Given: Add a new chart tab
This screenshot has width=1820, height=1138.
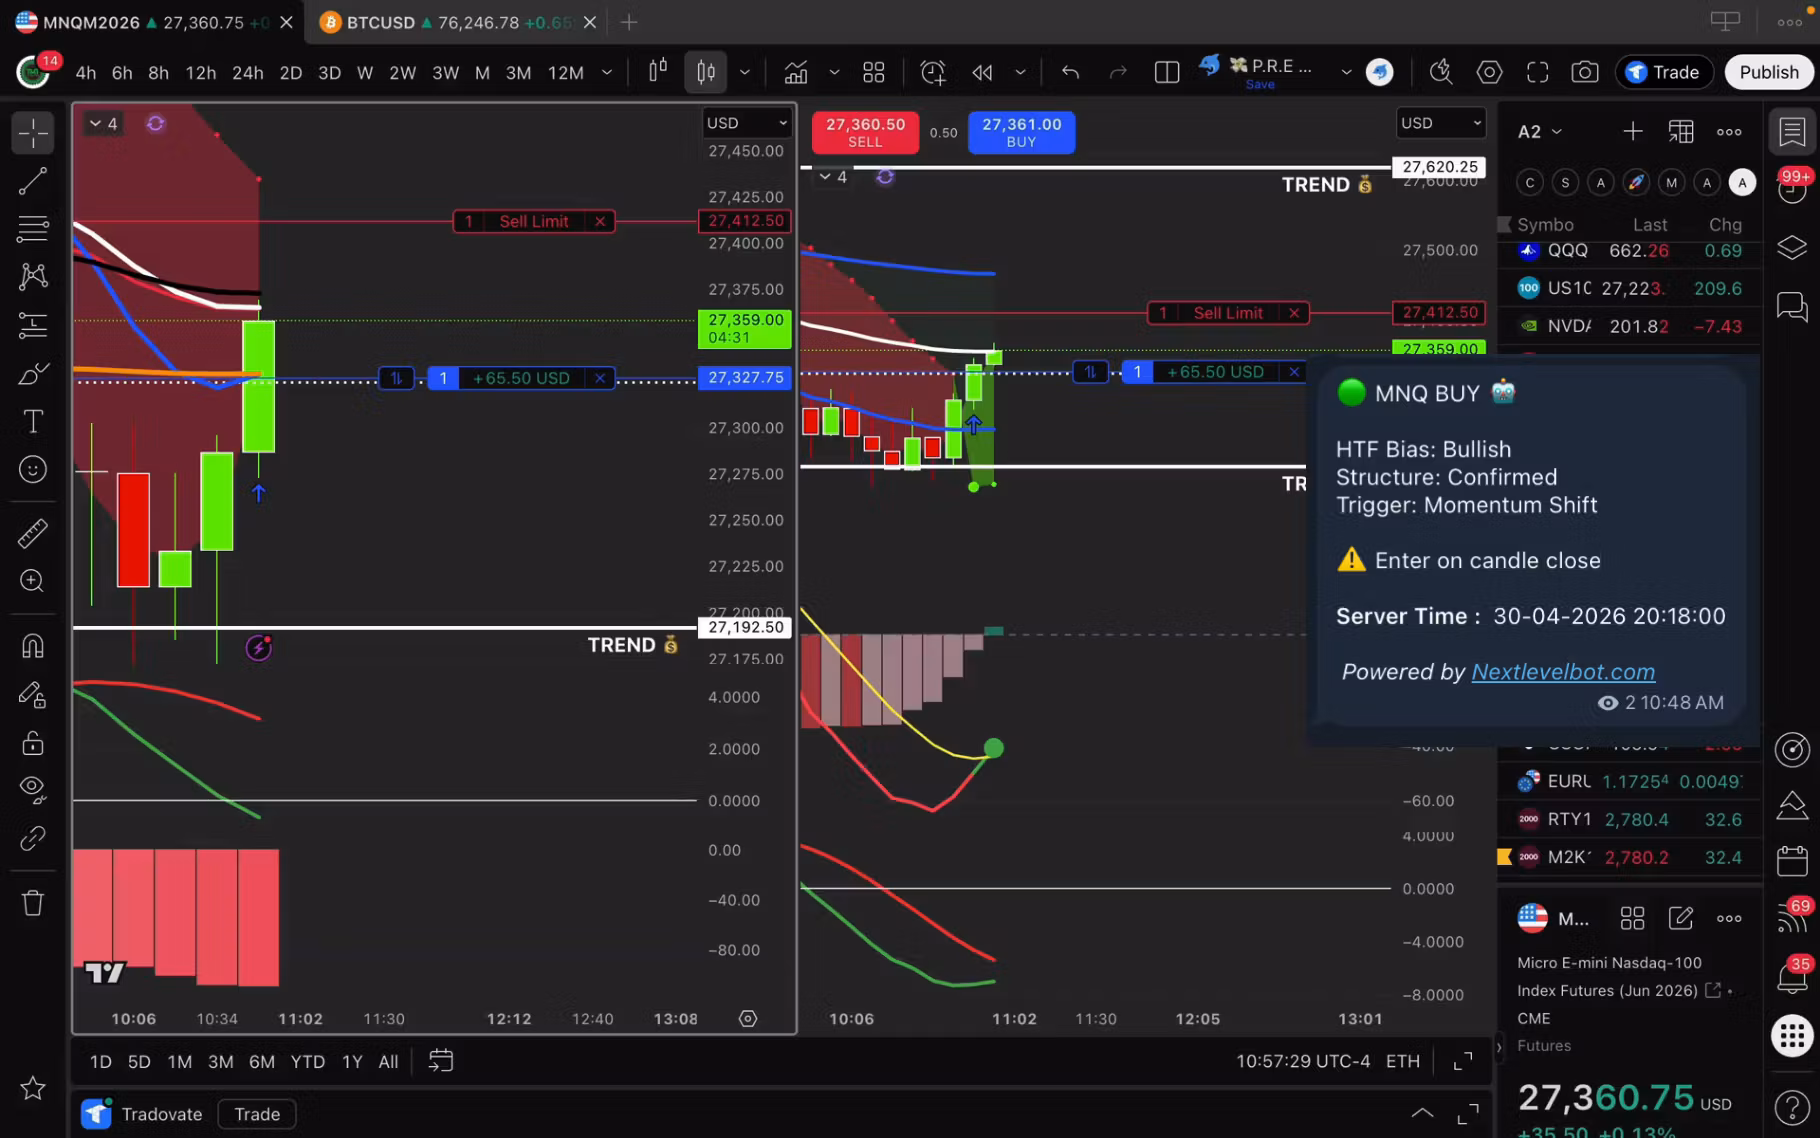Looking at the screenshot, I should tap(628, 22).
